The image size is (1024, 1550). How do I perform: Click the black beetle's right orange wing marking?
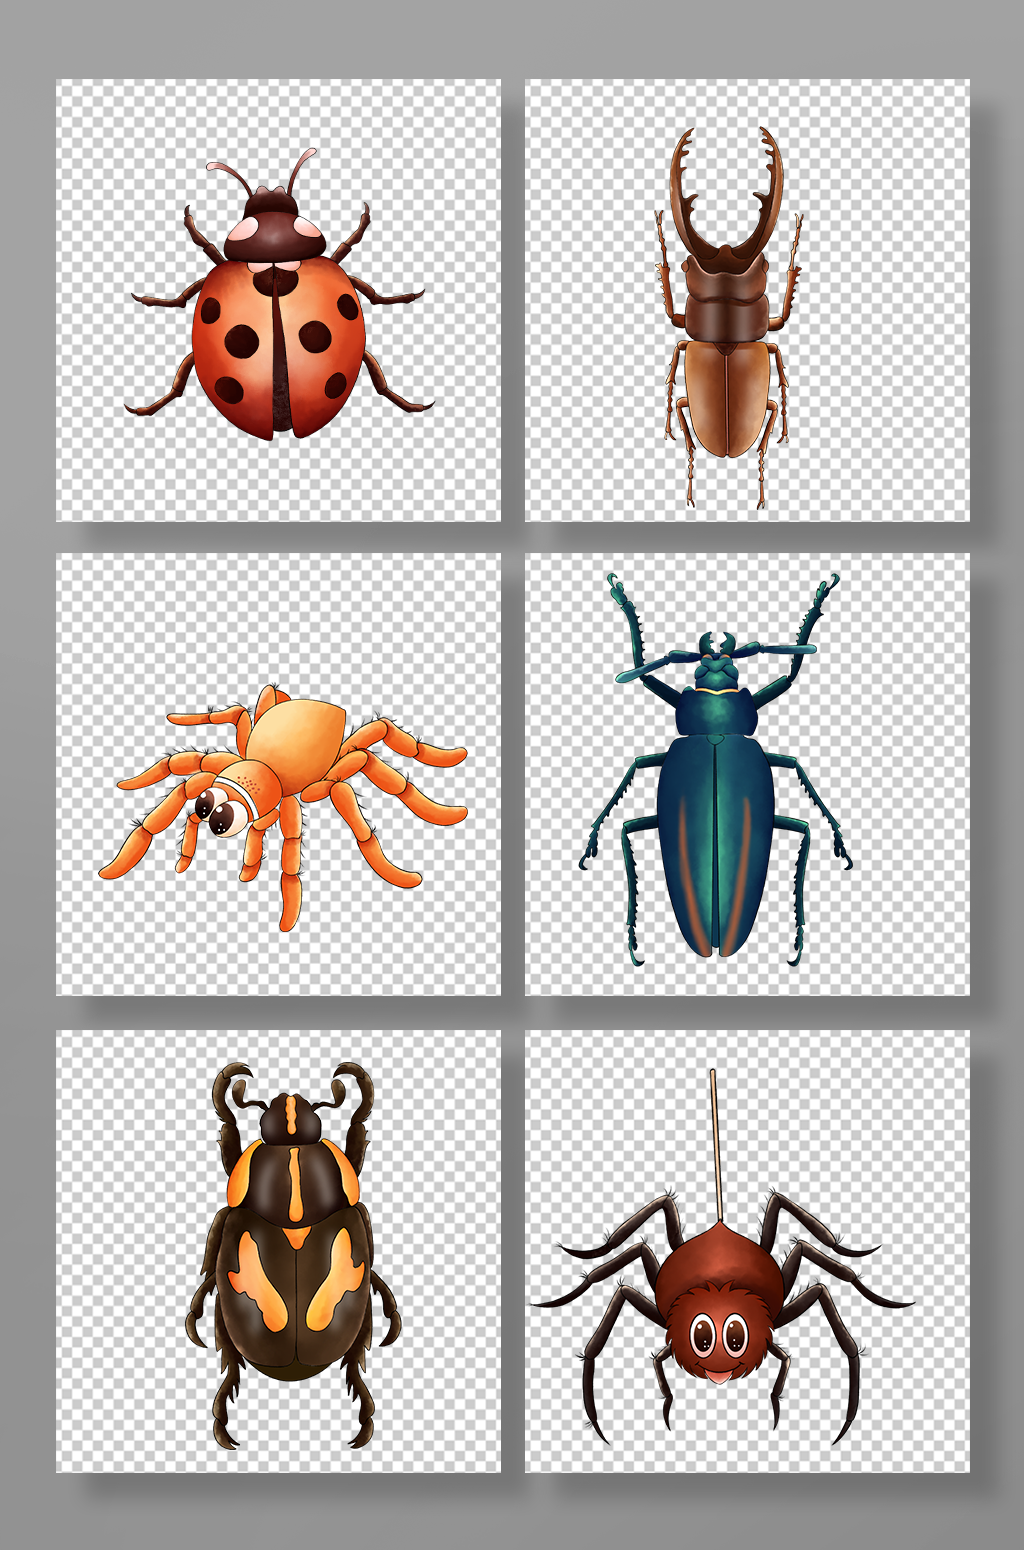click(337, 1279)
